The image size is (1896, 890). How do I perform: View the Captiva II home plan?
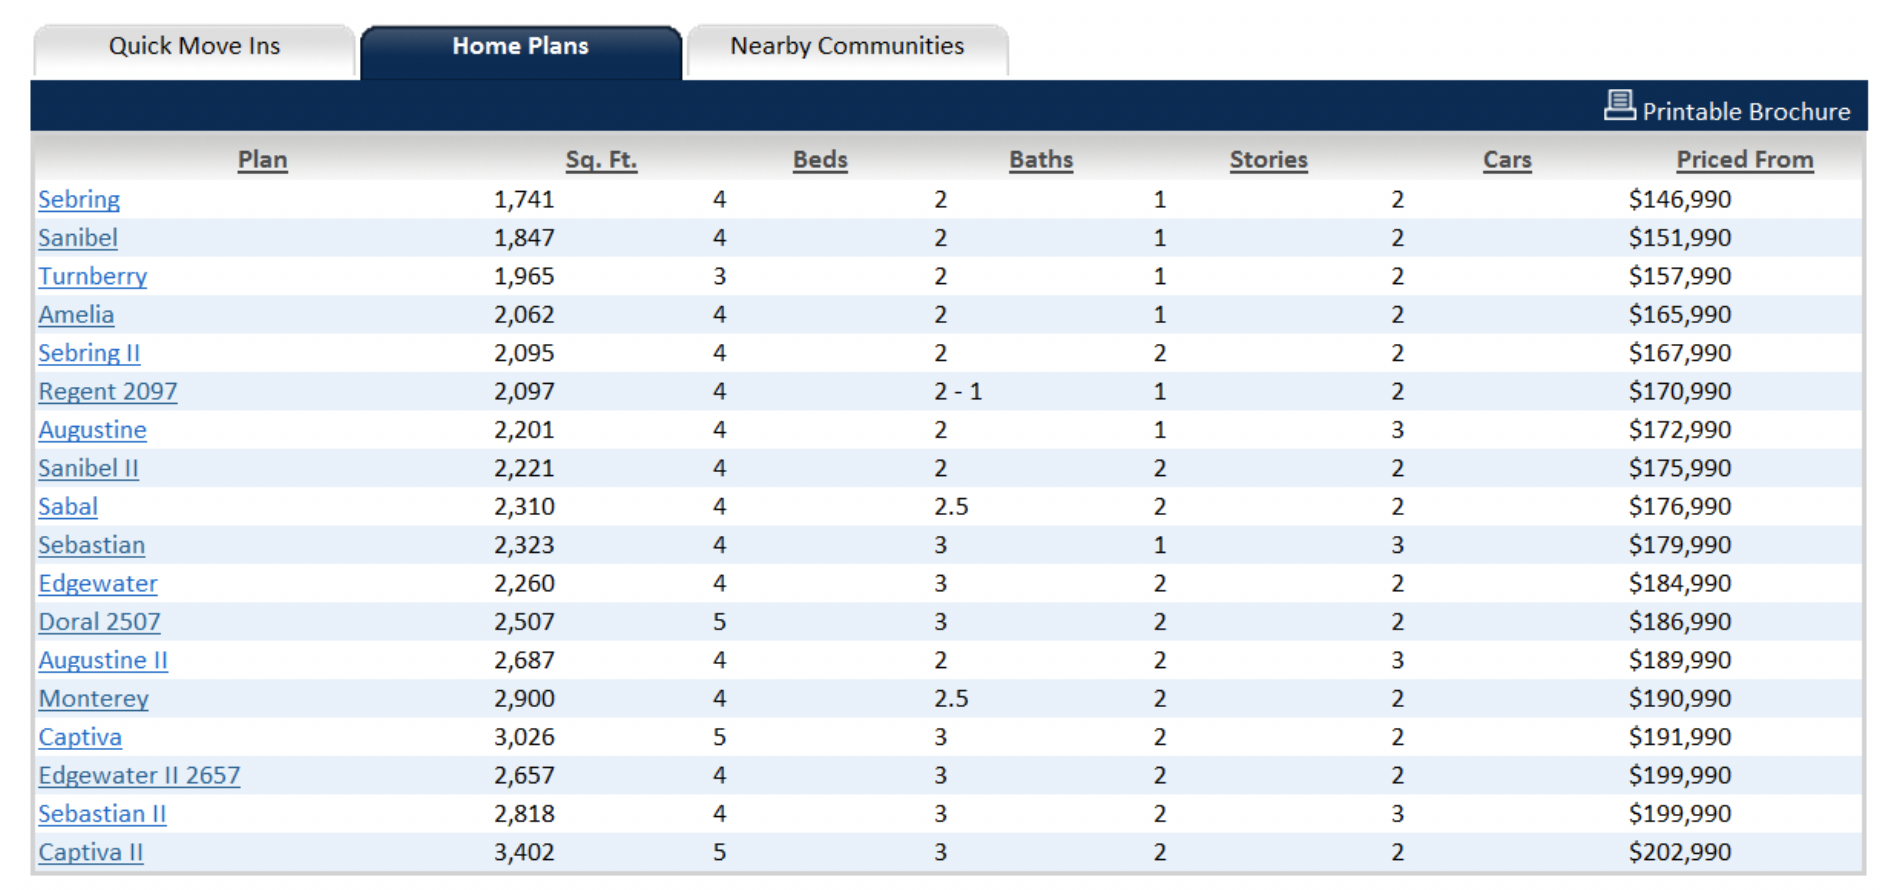91,852
